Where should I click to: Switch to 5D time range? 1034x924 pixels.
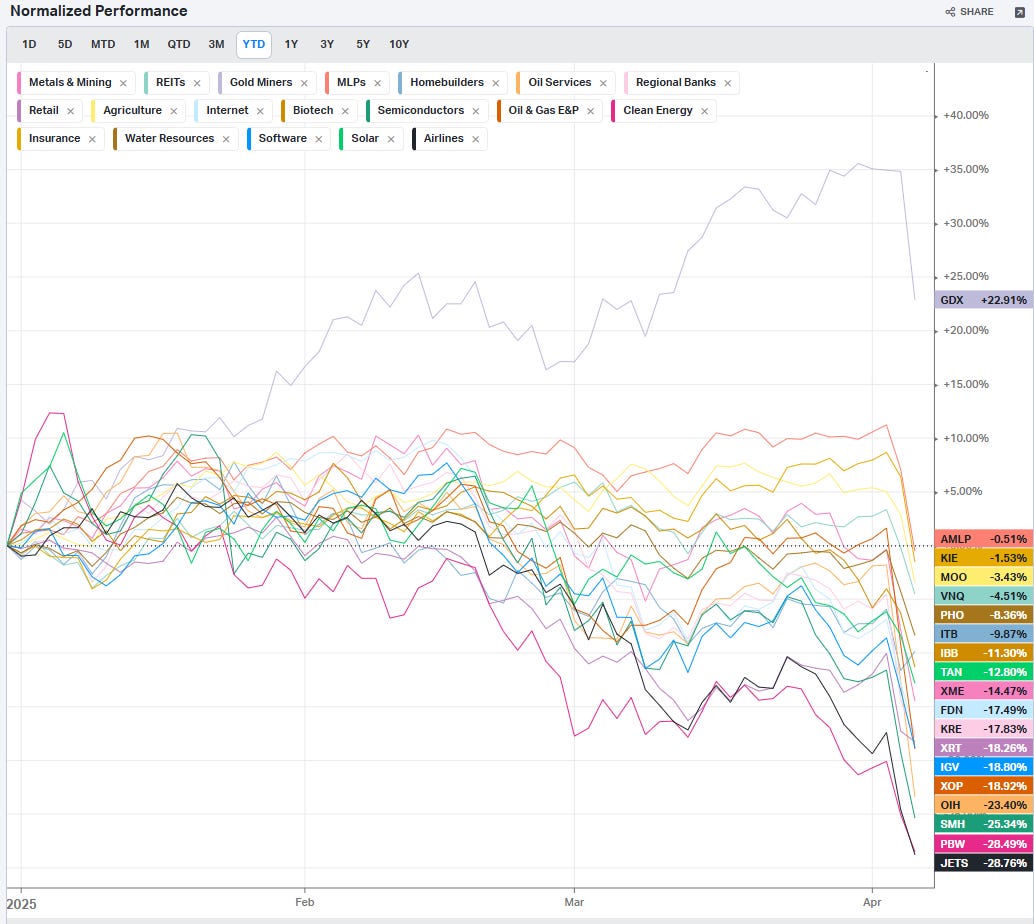[65, 44]
